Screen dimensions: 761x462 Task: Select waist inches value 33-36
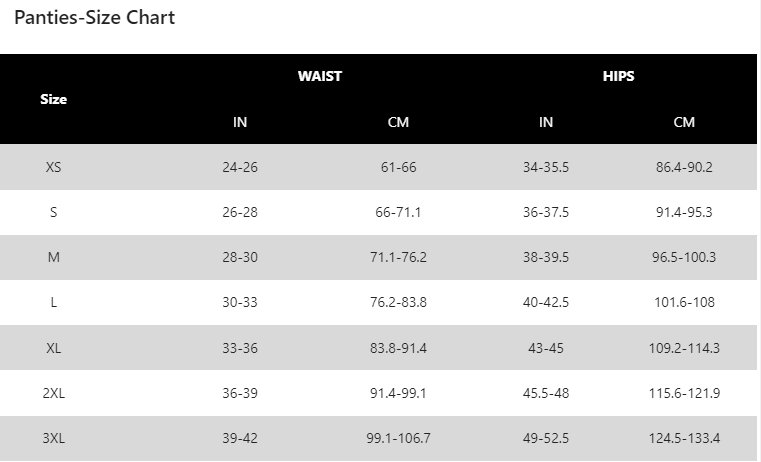pyautogui.click(x=240, y=348)
